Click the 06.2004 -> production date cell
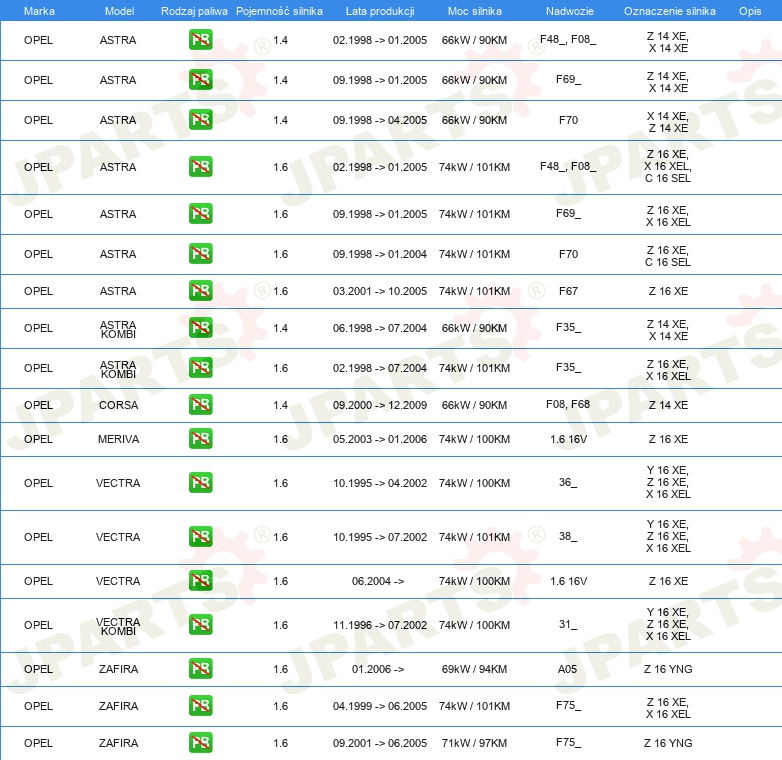 (x=378, y=581)
